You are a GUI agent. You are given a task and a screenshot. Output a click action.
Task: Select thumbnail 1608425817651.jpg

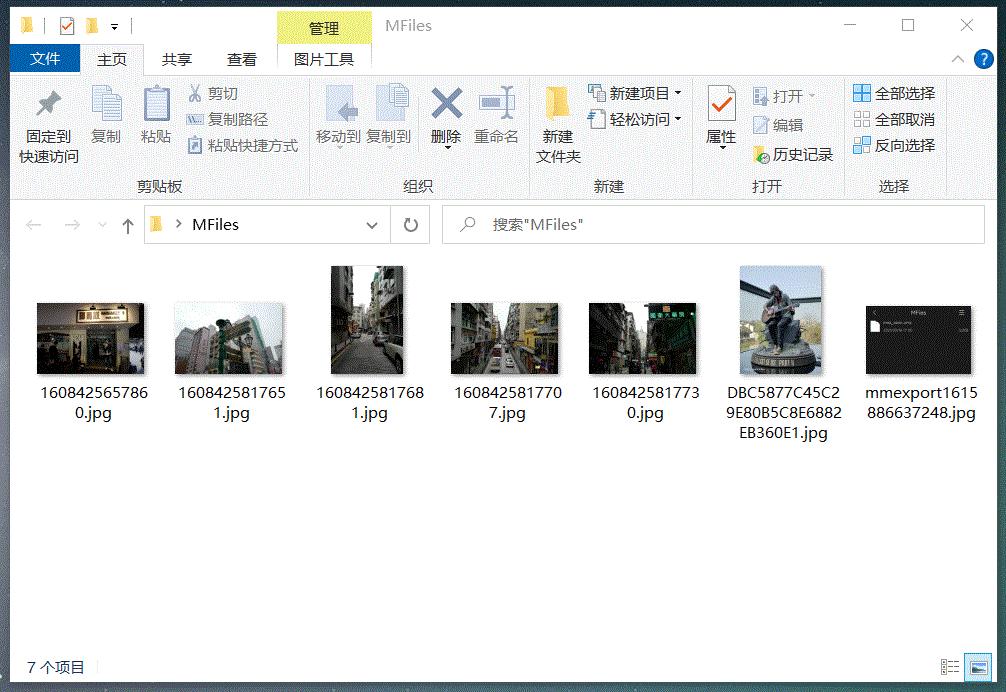click(228, 339)
